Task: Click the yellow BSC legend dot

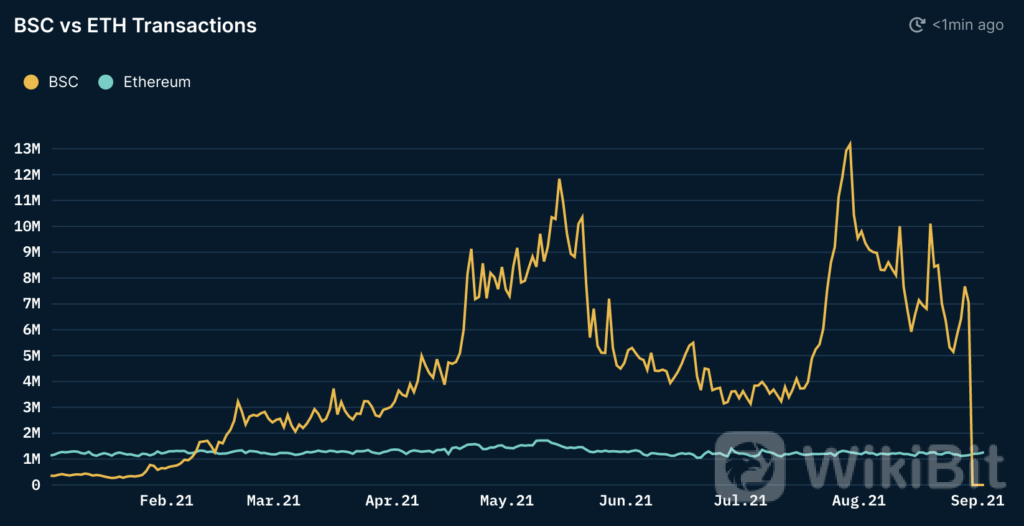Action: (x=31, y=82)
